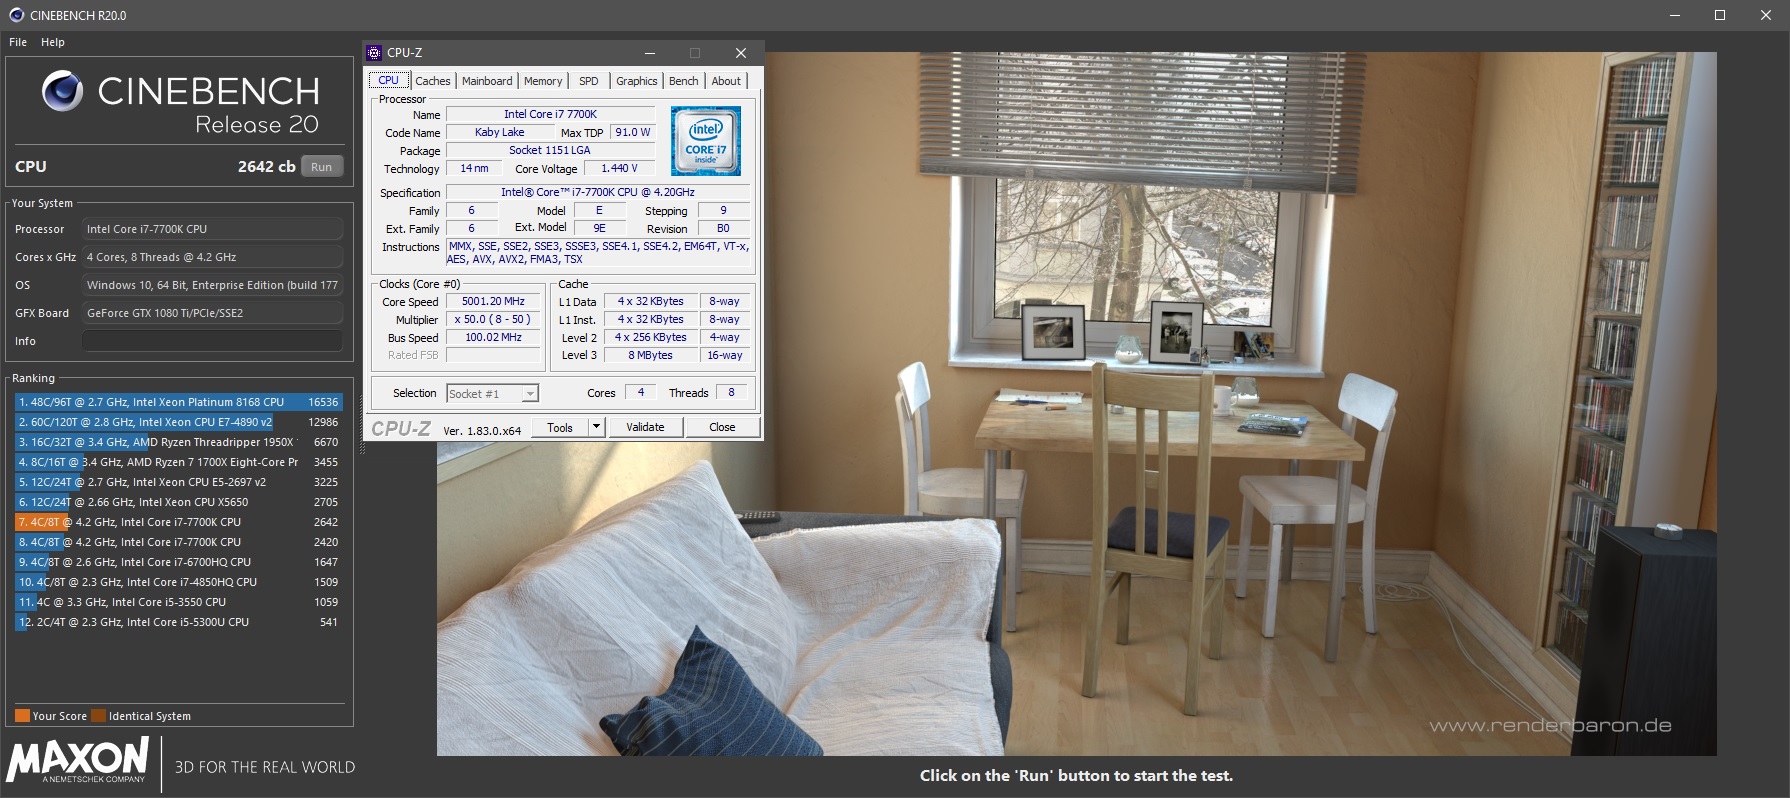The image size is (1790, 798).
Task: Expand the Tools dropdown arrow
Action: point(597,428)
